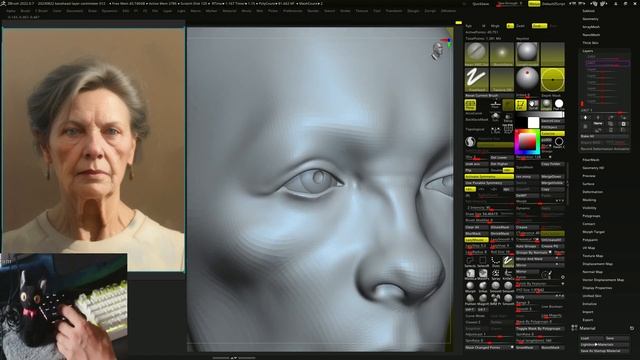This screenshot has height=360, width=640.
Task: Open the current brush thumbnail picker
Action: 476,54
